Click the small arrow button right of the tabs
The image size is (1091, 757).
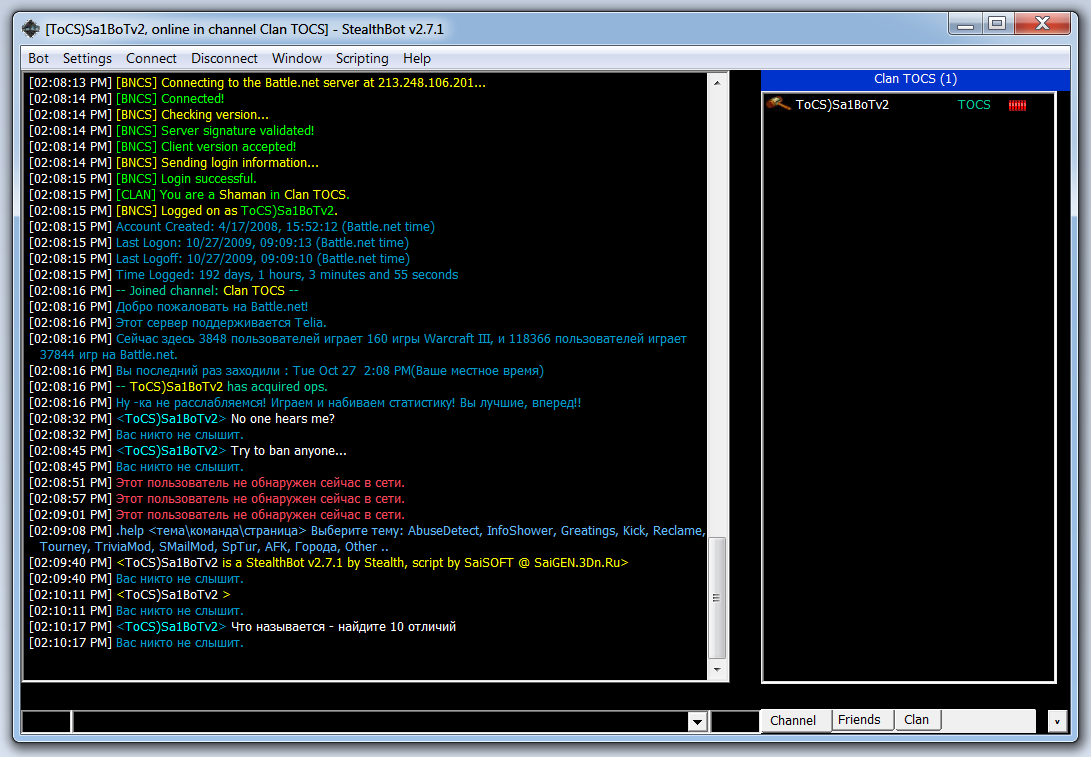(1057, 722)
